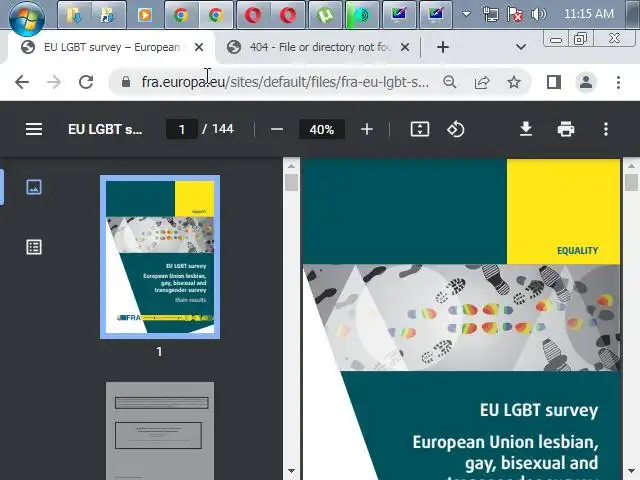Click the network tray icon
This screenshot has width=640, height=480.
[x=490, y=14]
